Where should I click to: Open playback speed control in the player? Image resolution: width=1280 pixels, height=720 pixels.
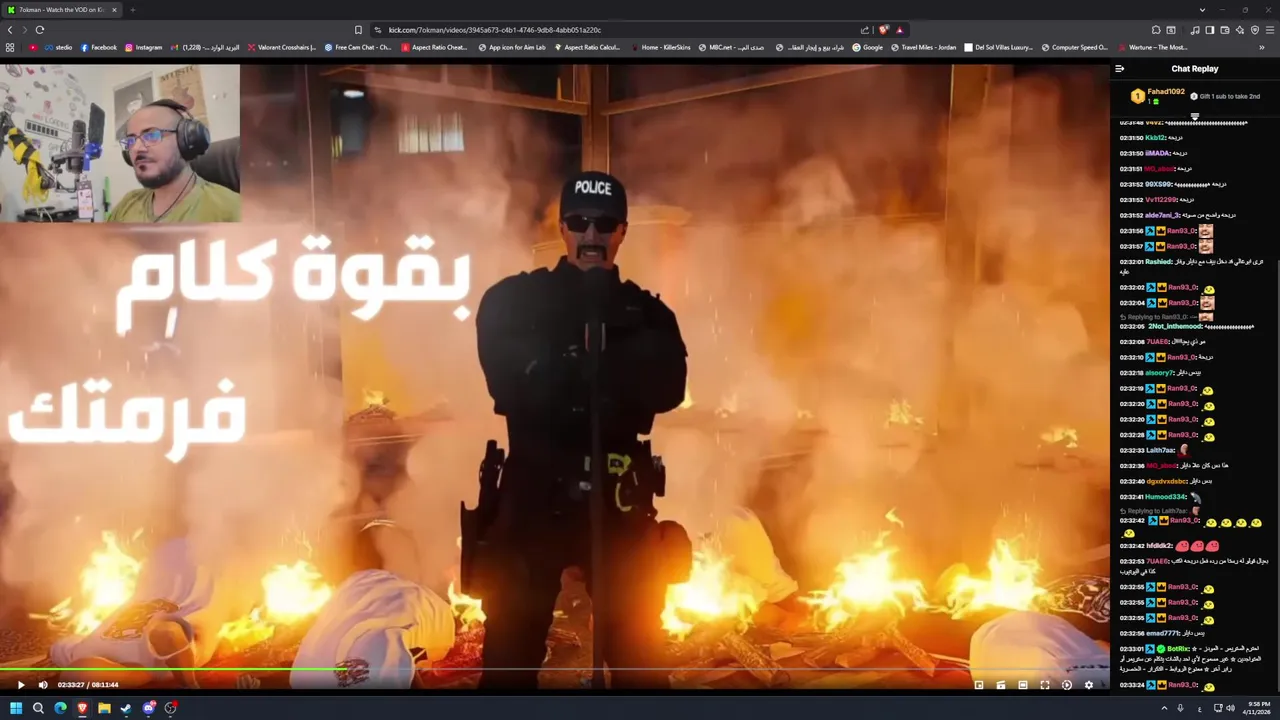pos(1067,685)
